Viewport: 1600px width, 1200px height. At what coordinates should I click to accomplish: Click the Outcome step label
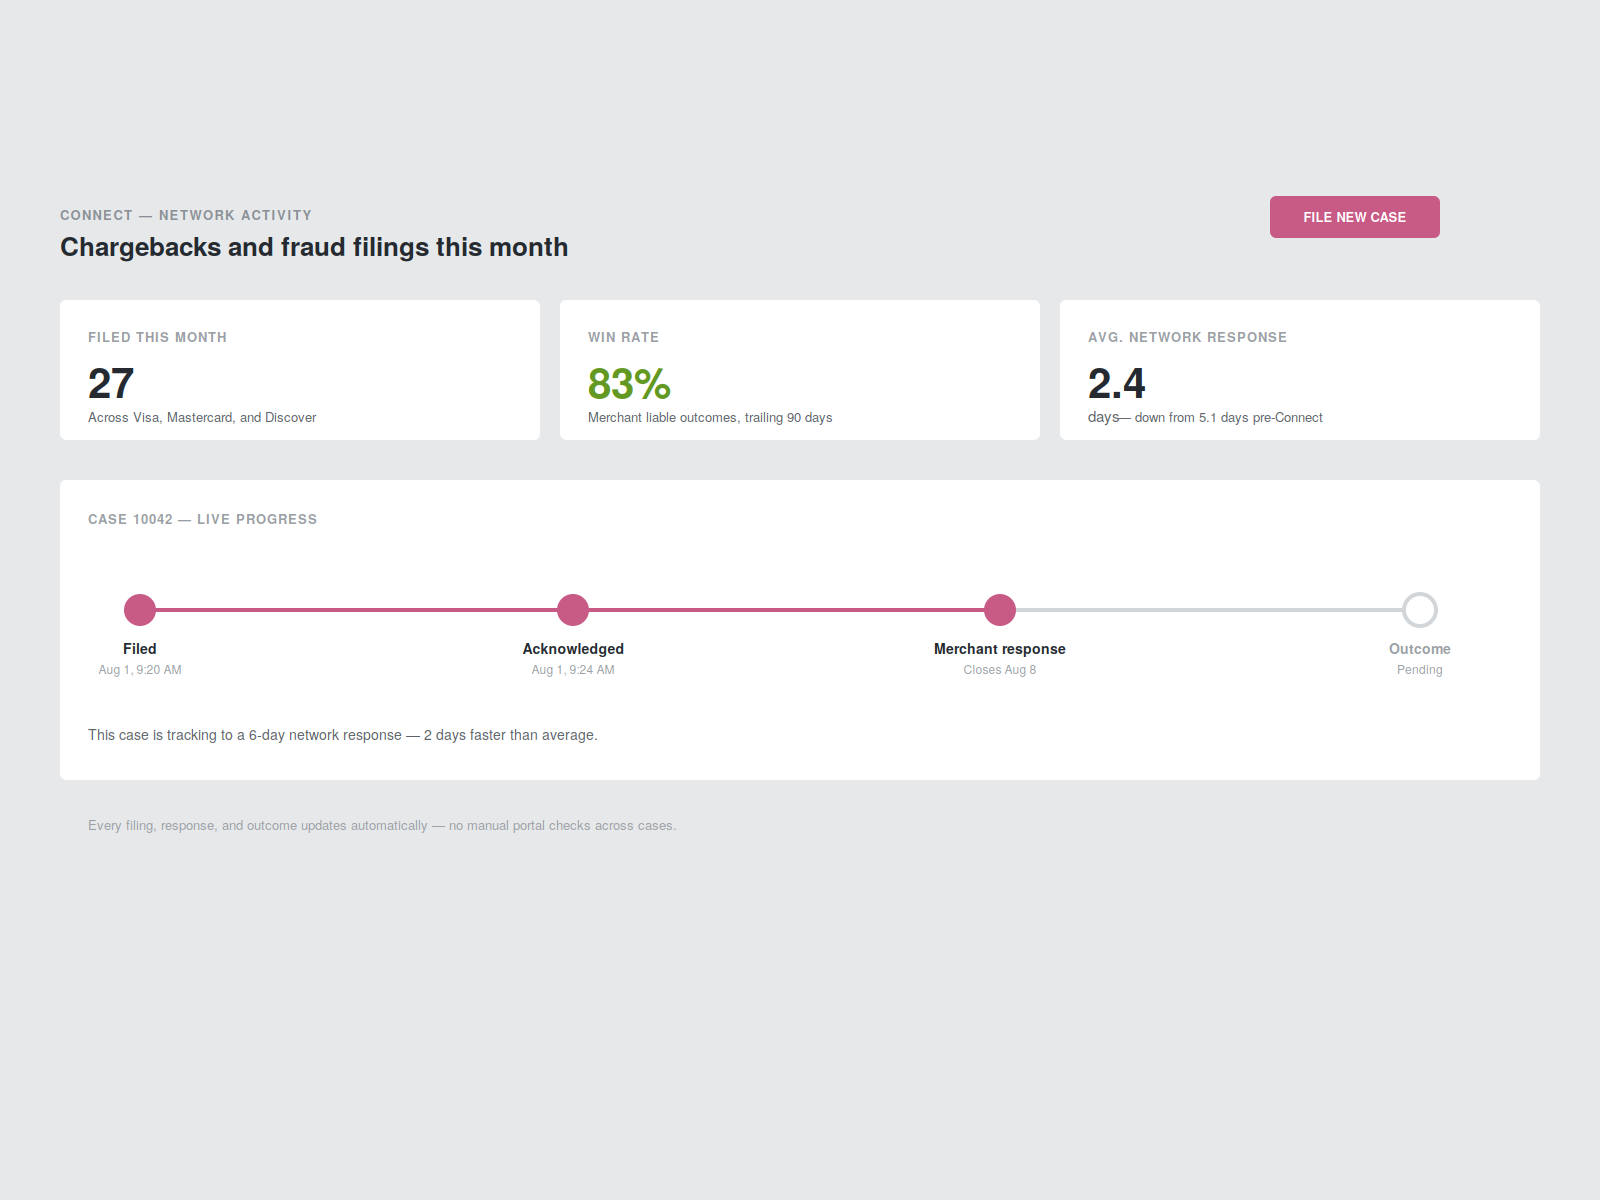1420,649
